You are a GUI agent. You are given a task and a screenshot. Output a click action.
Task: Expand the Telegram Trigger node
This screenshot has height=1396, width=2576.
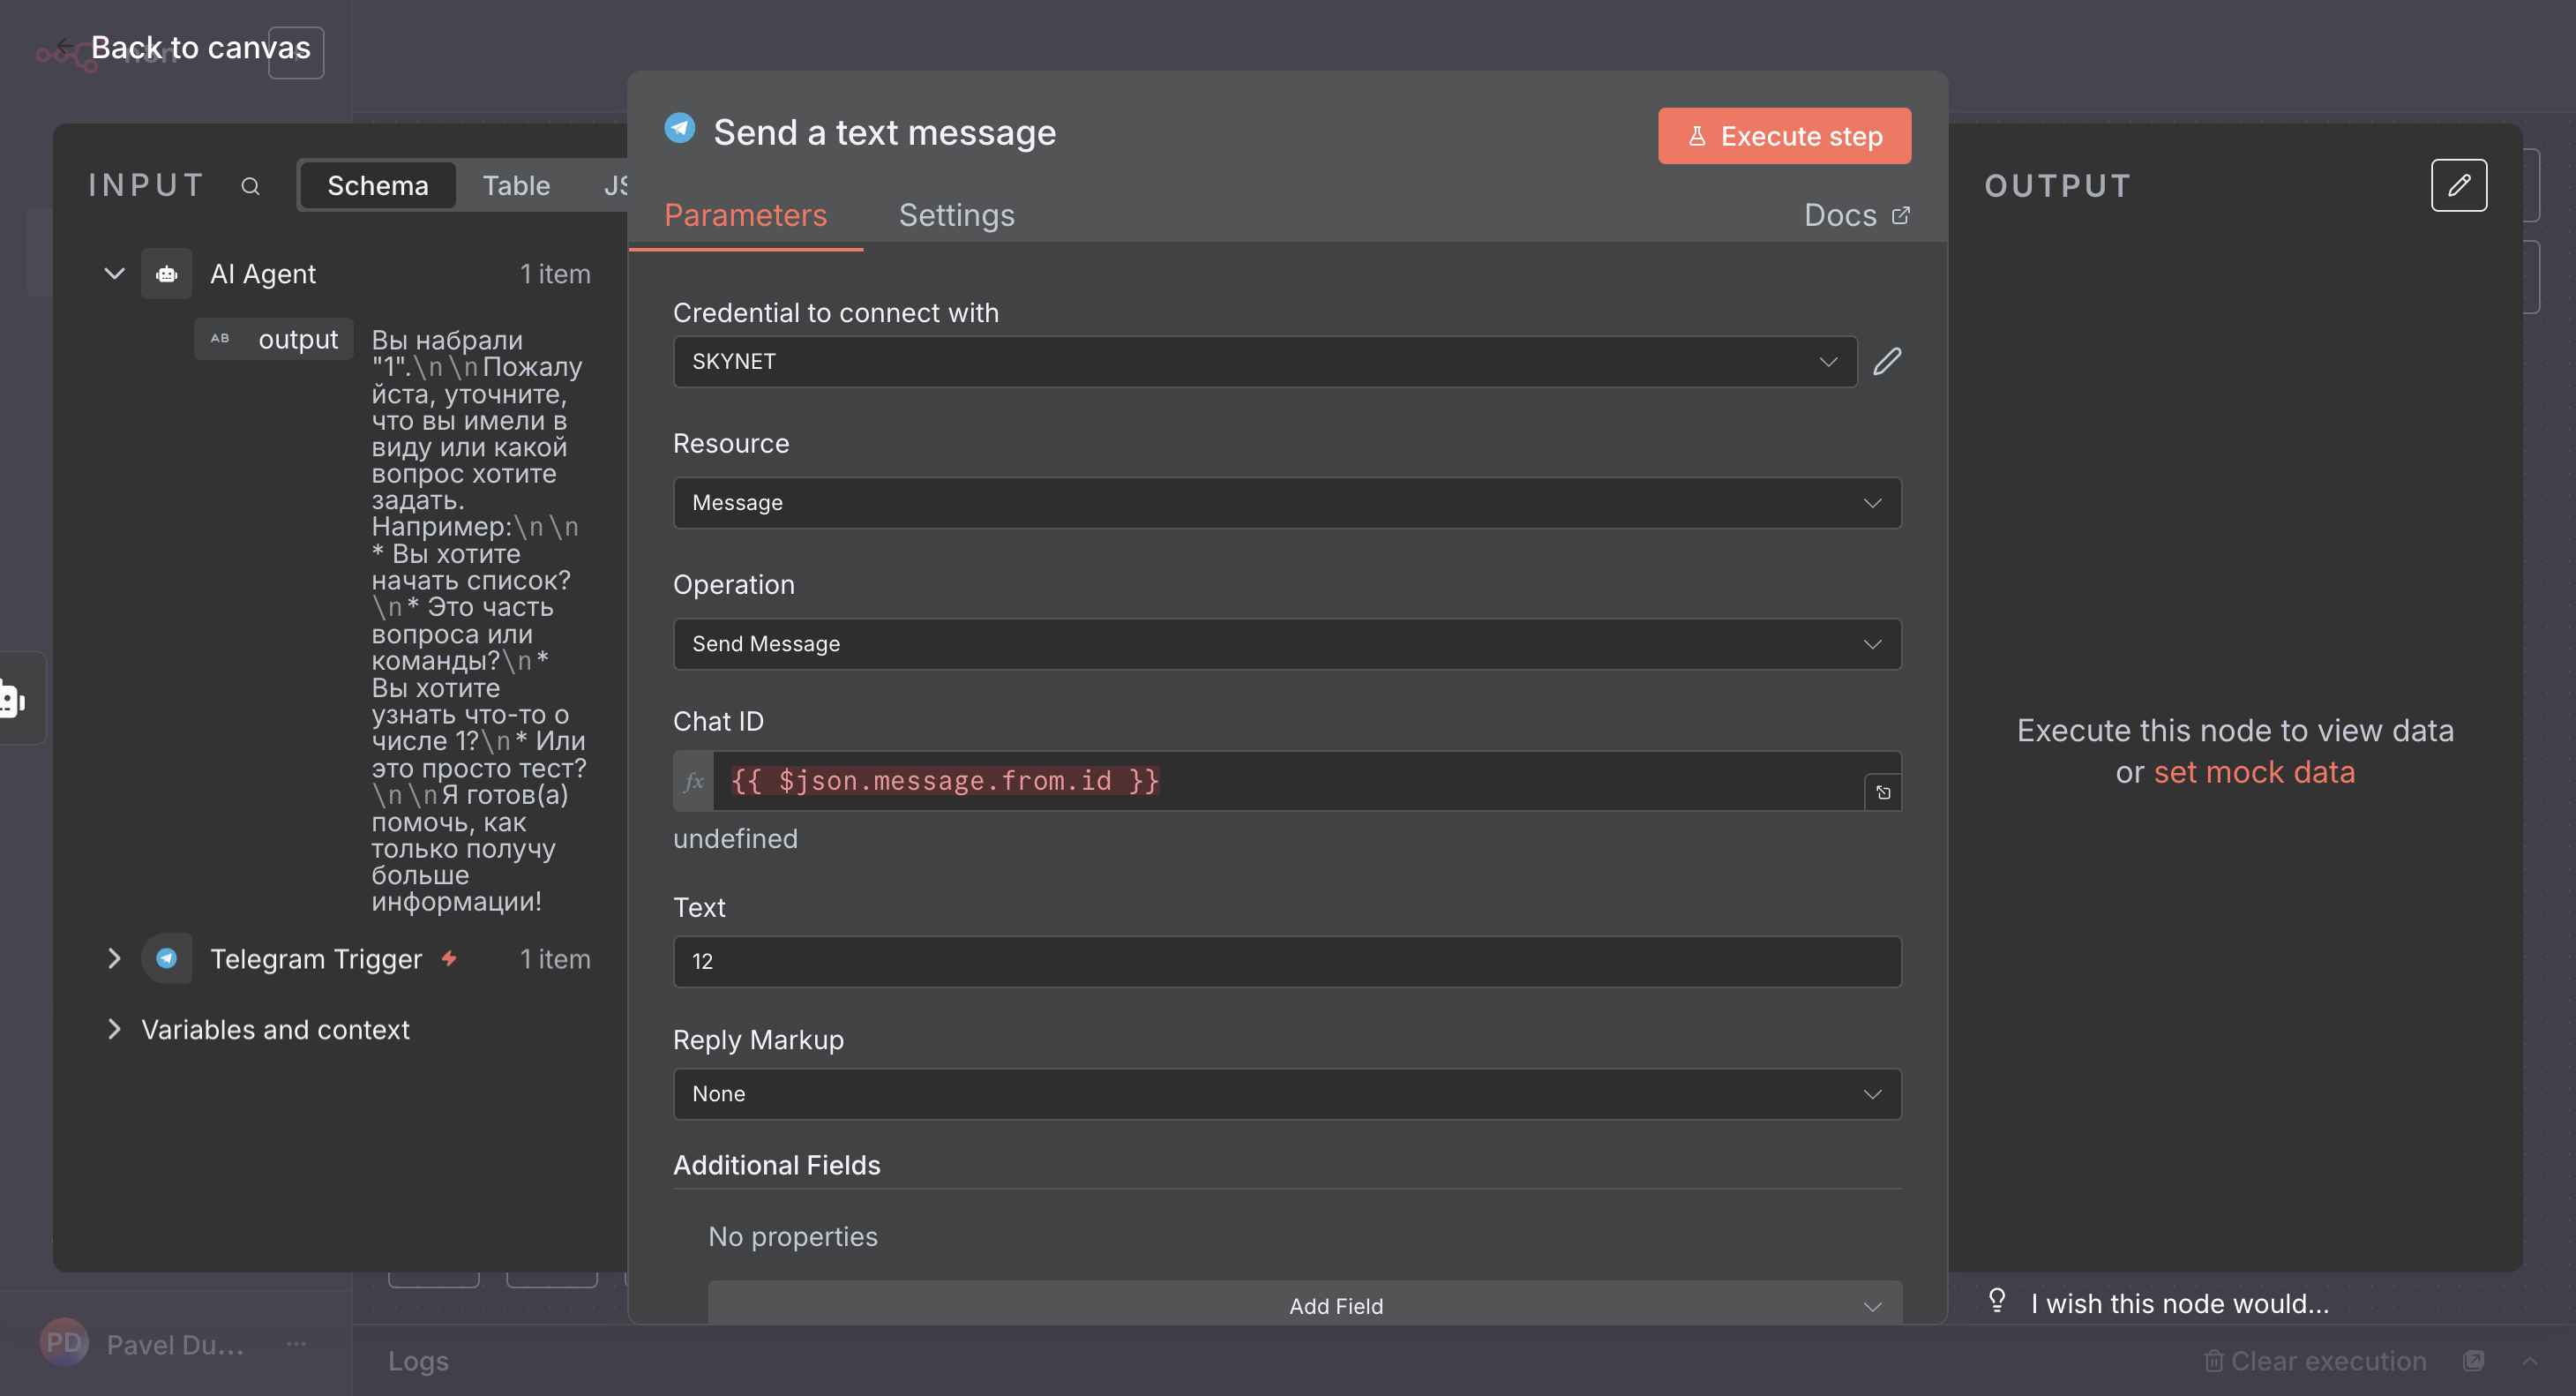click(x=115, y=958)
